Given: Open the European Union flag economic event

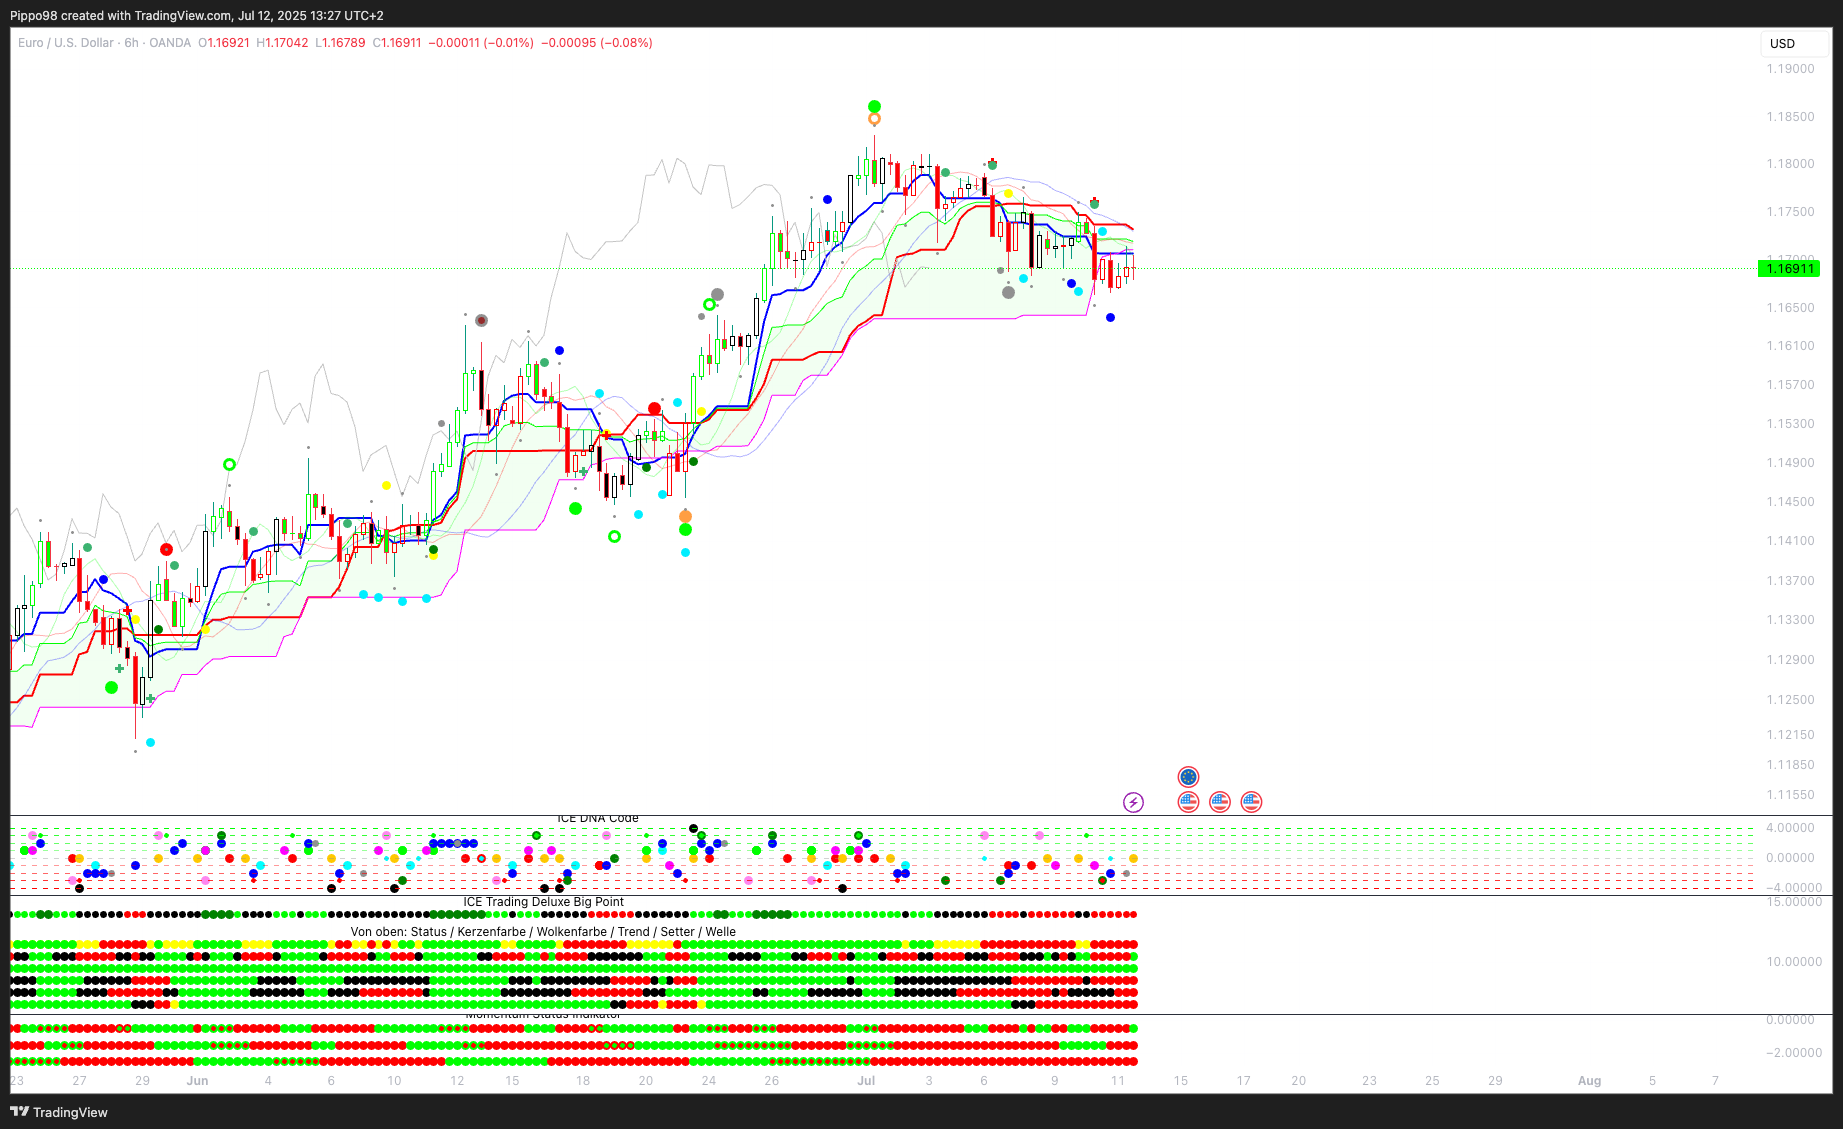Looking at the screenshot, I should tap(1188, 777).
